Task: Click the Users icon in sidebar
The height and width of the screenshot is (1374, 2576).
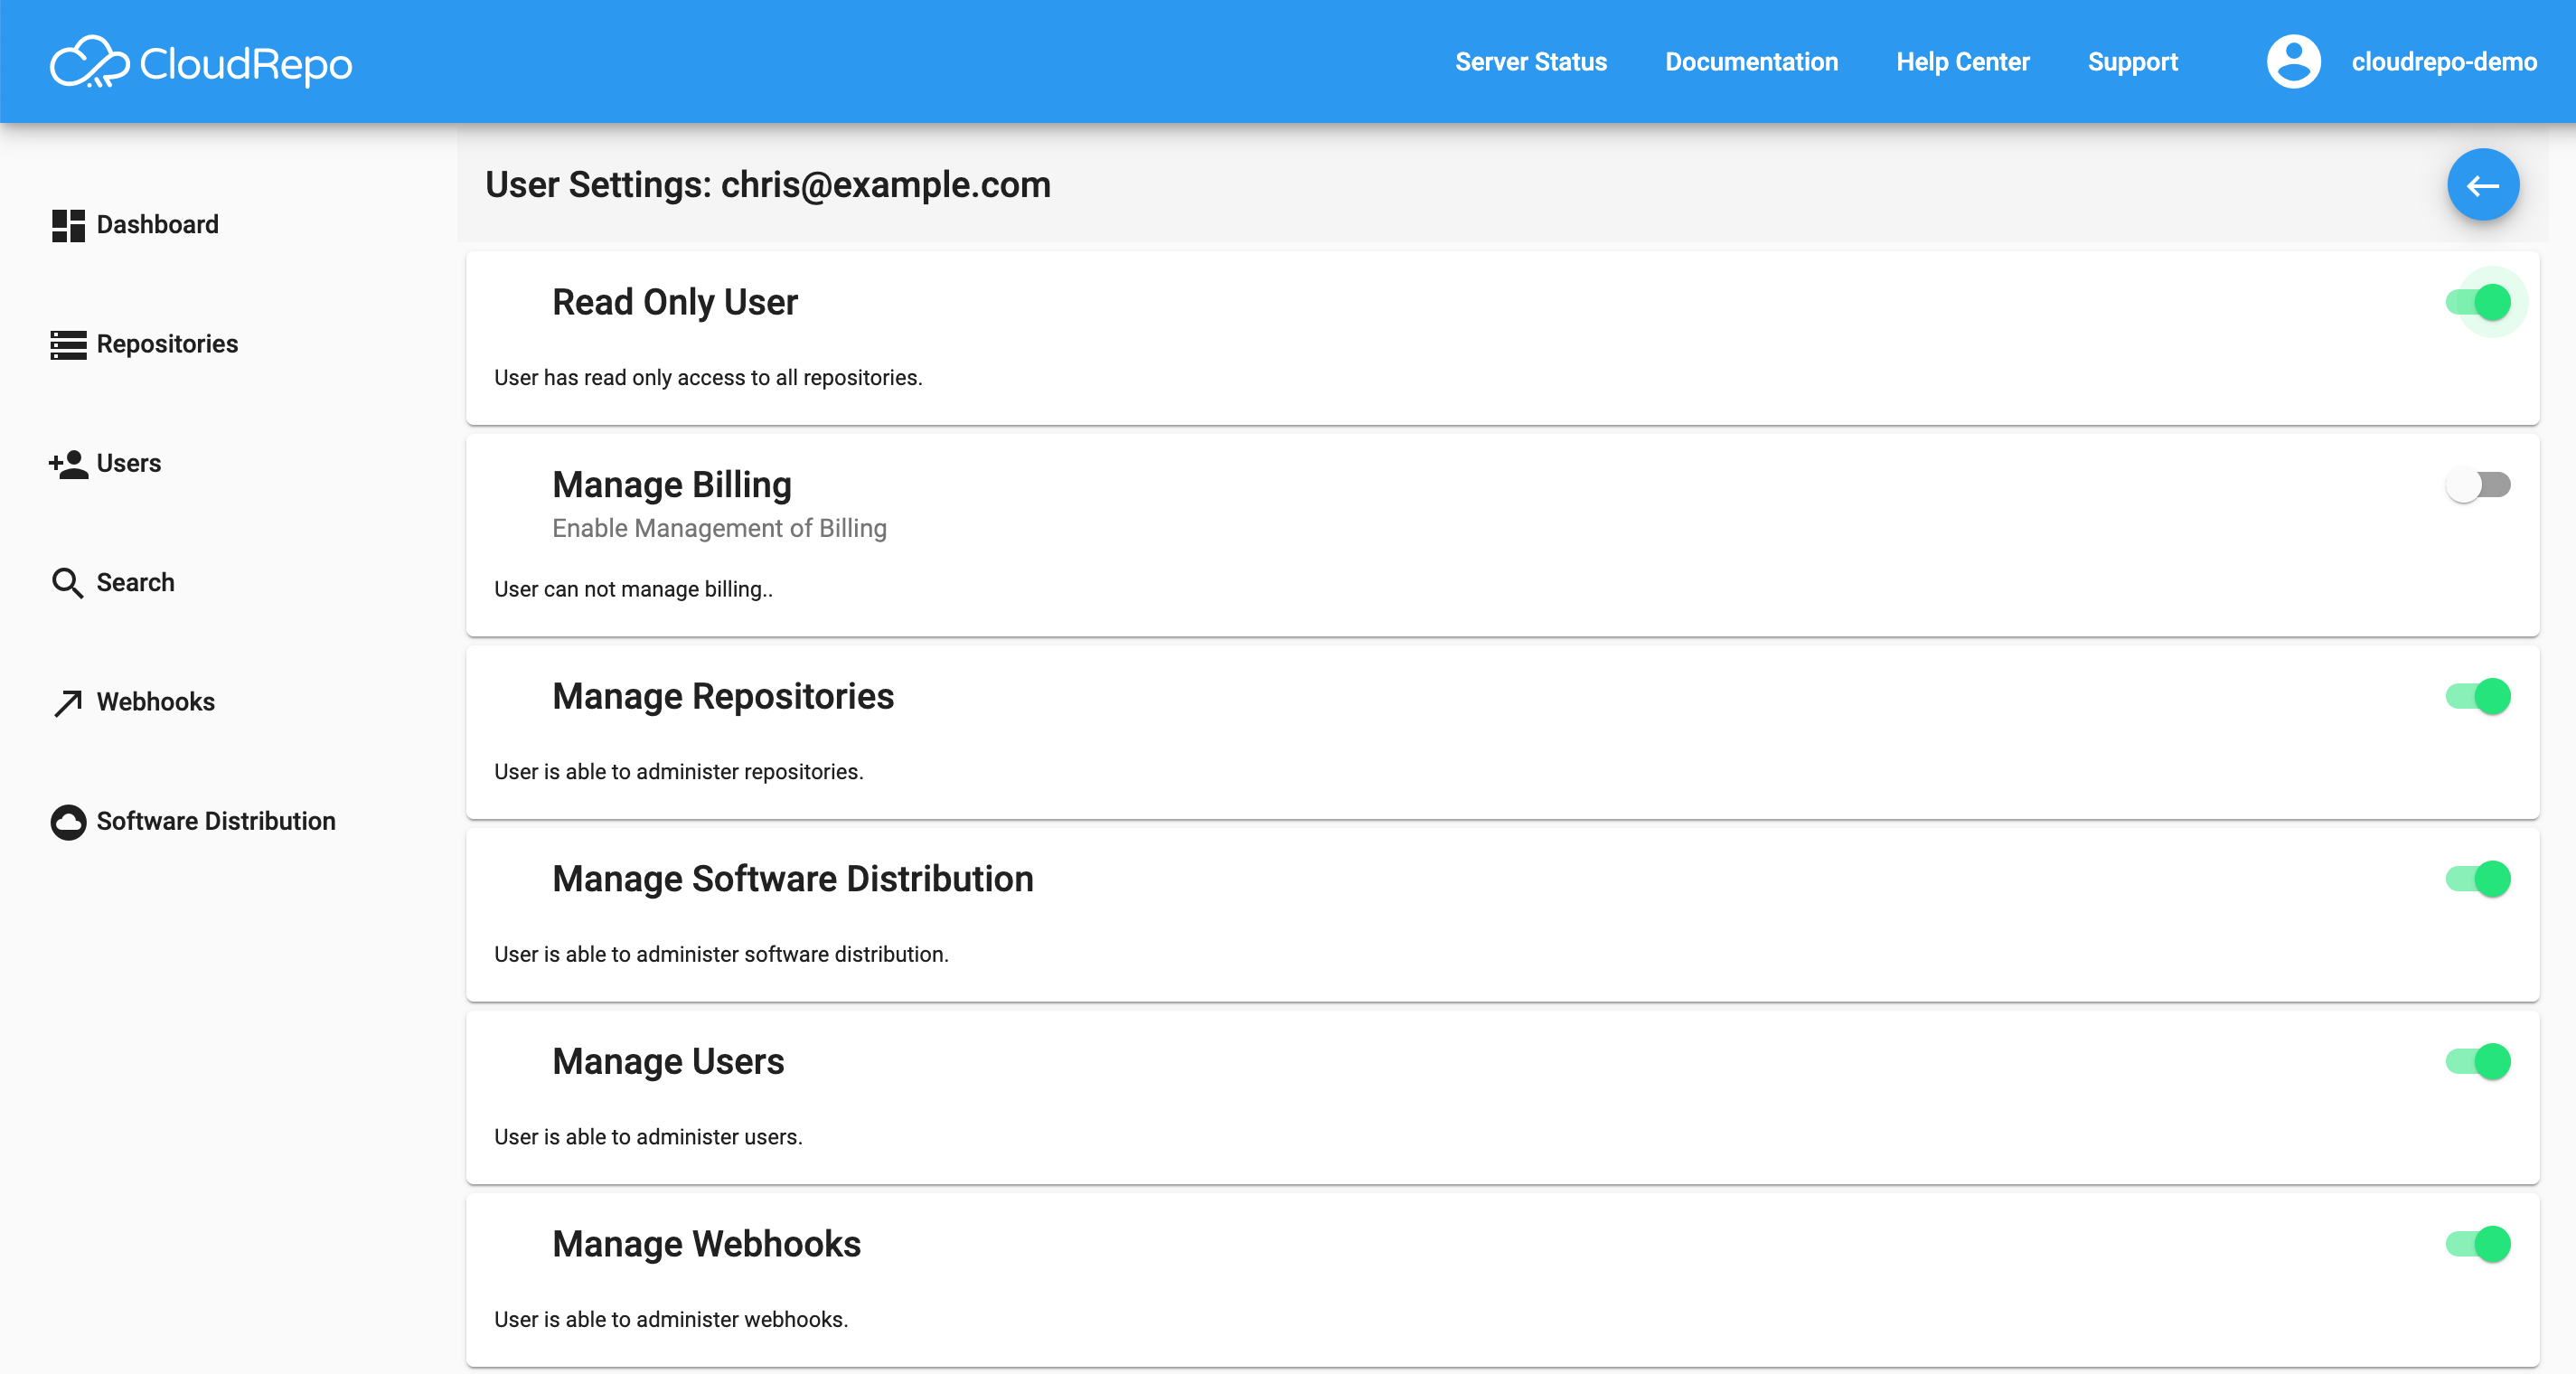Action: pos(68,464)
